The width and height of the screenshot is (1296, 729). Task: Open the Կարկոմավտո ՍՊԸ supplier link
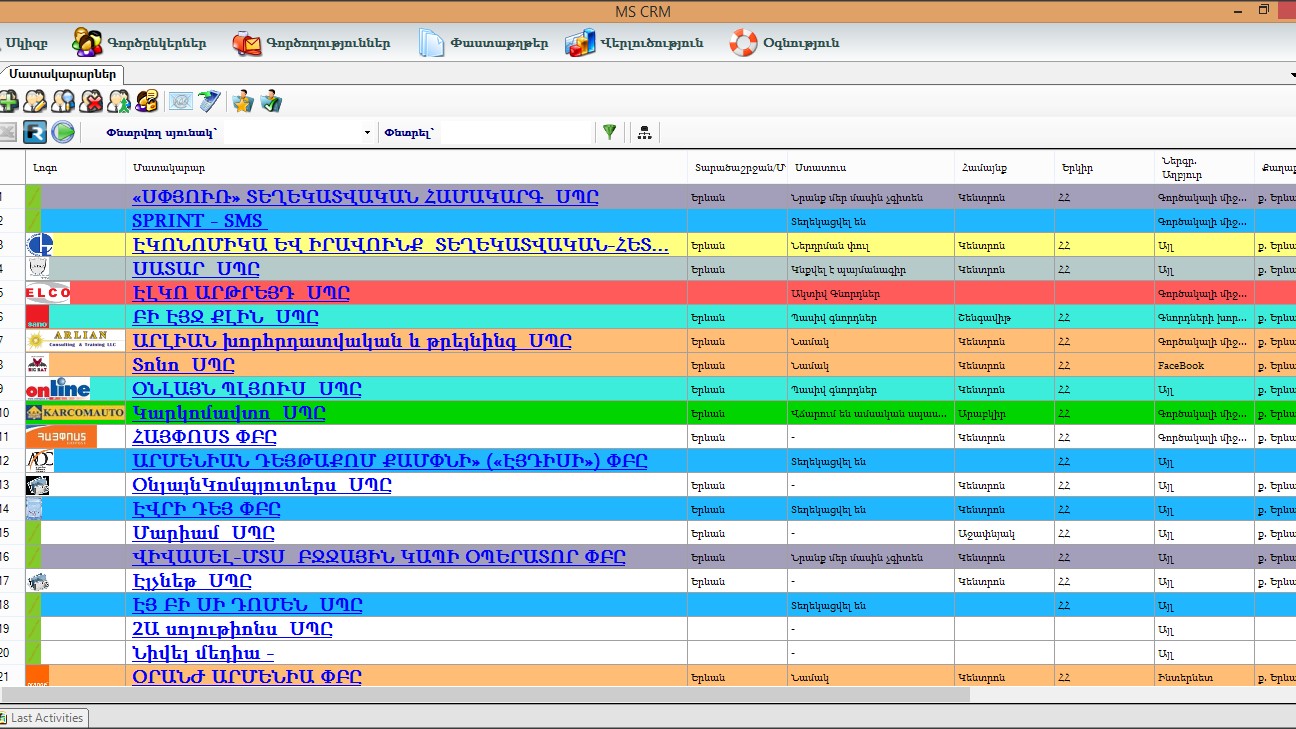229,413
